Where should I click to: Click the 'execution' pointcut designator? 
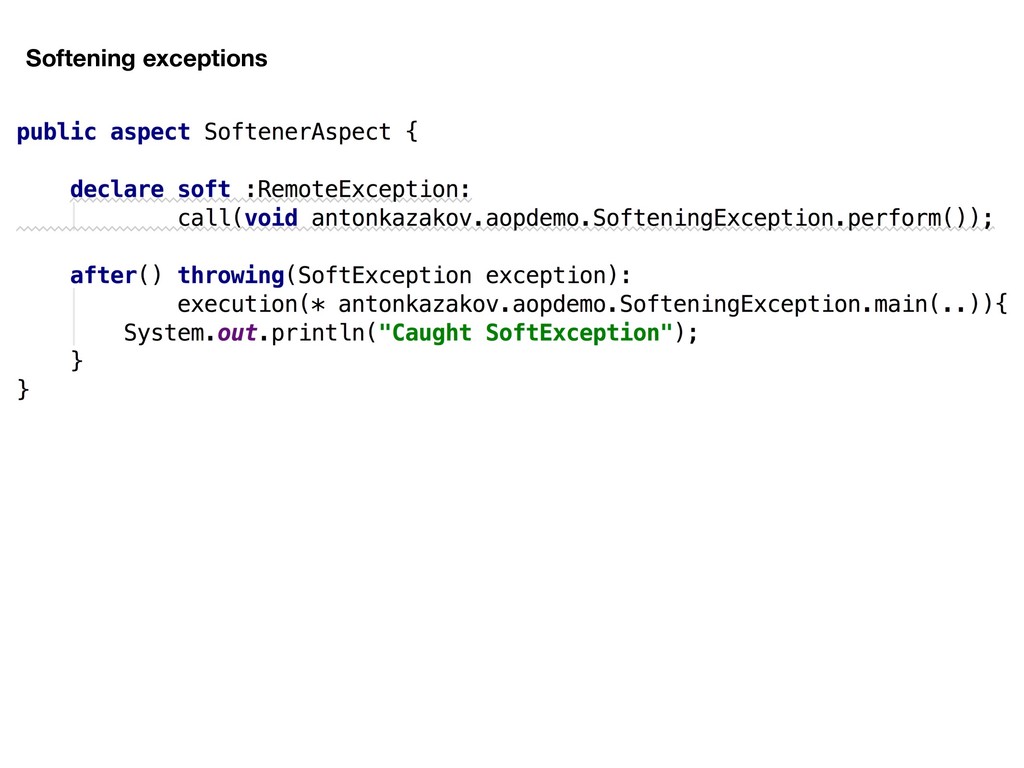click(x=238, y=304)
